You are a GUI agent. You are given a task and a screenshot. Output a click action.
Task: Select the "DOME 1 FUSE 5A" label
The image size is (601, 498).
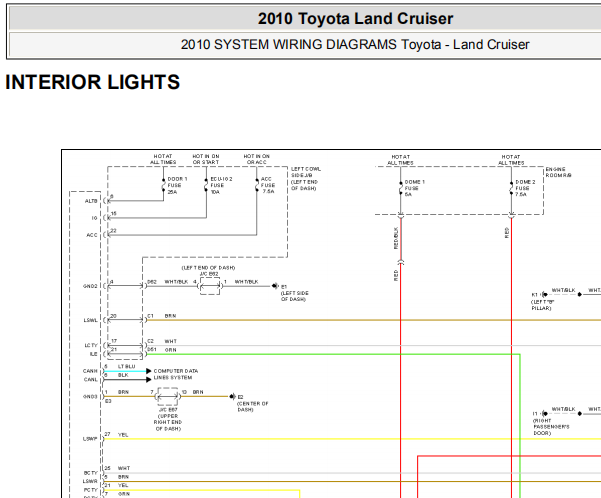pyautogui.click(x=414, y=188)
